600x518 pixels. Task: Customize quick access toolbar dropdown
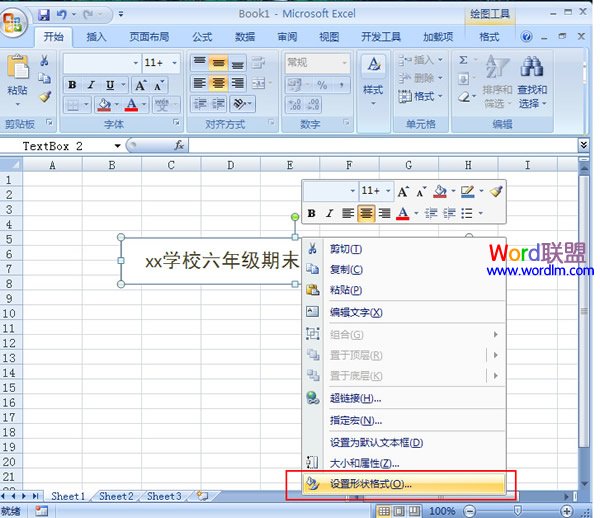coord(121,15)
